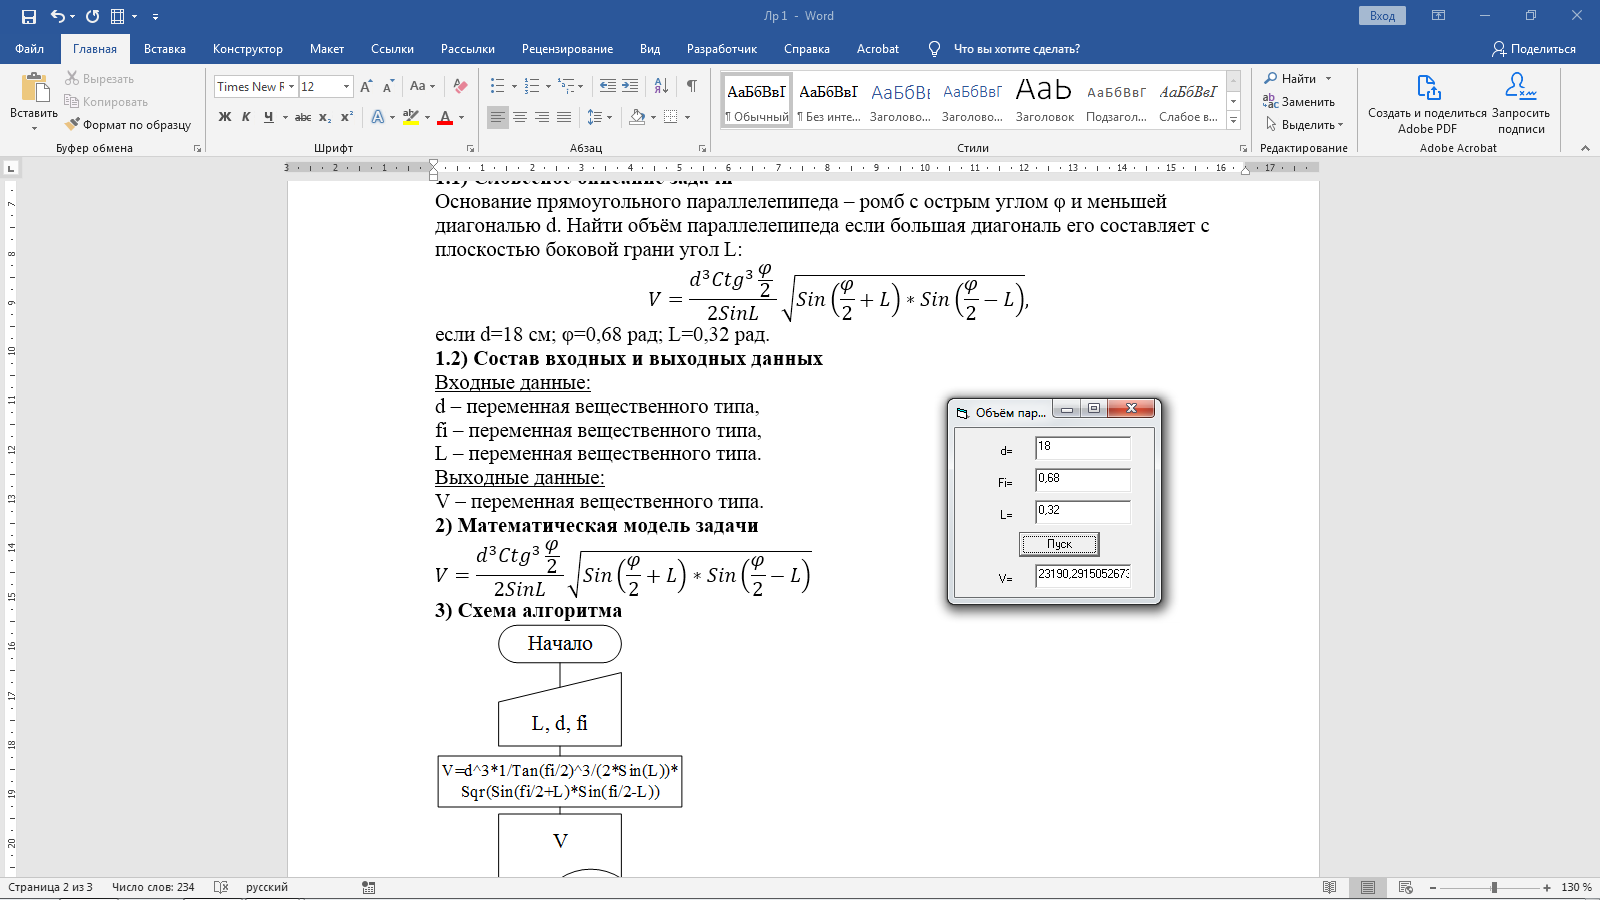Redo the last action
This screenshot has height=900, width=1600.
click(x=93, y=16)
